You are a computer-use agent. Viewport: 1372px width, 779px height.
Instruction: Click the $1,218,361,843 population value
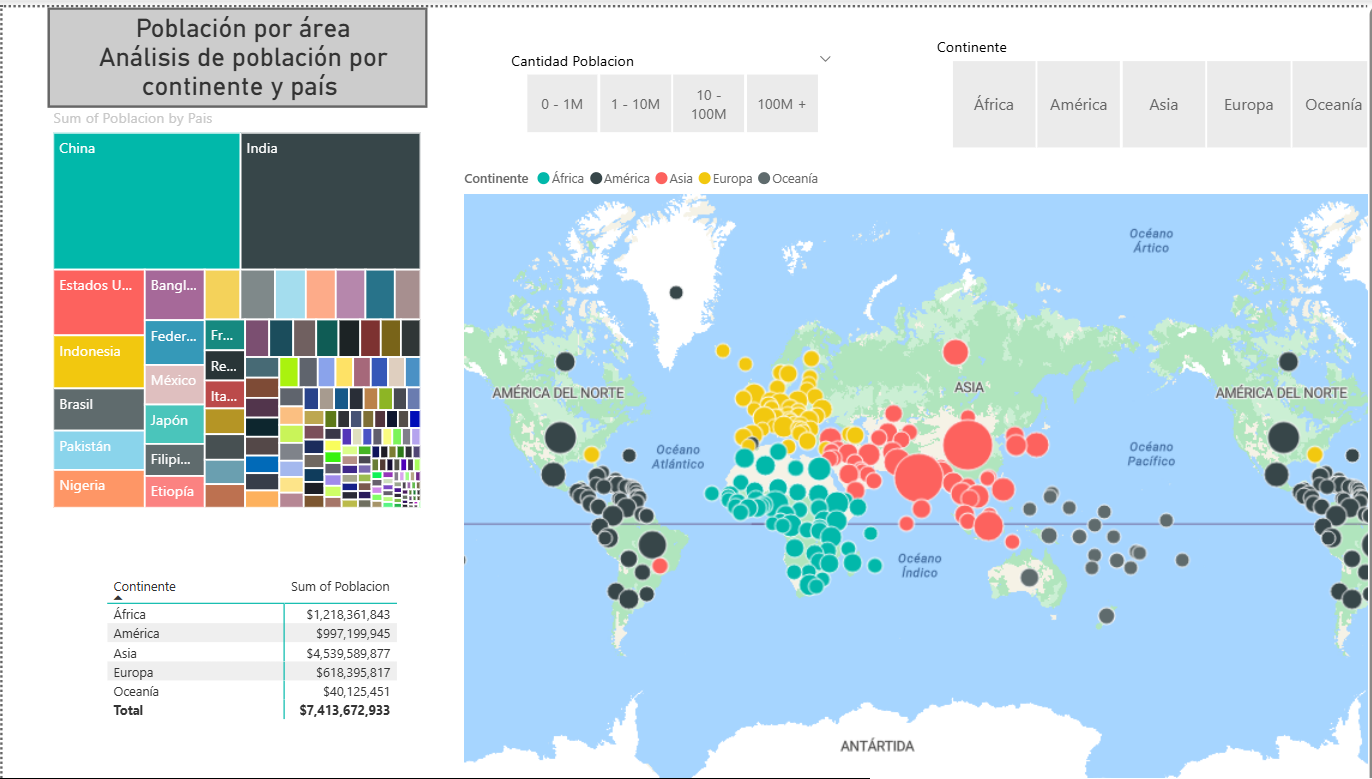[x=349, y=614]
